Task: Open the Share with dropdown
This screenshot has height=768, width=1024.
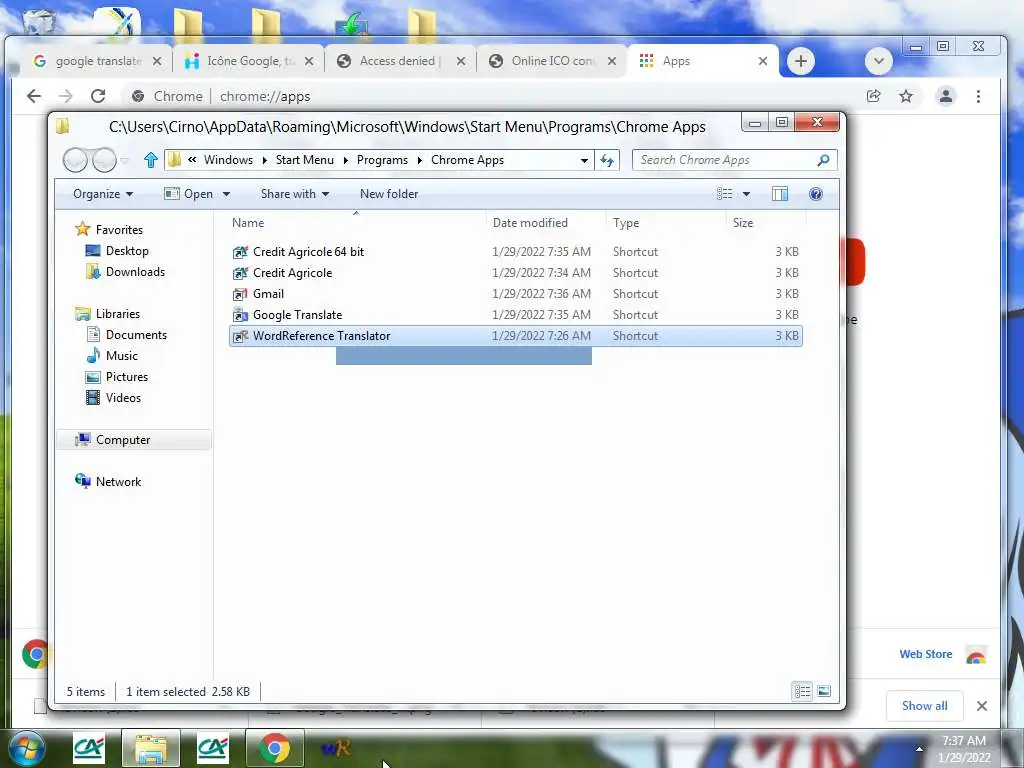Action: tap(295, 194)
